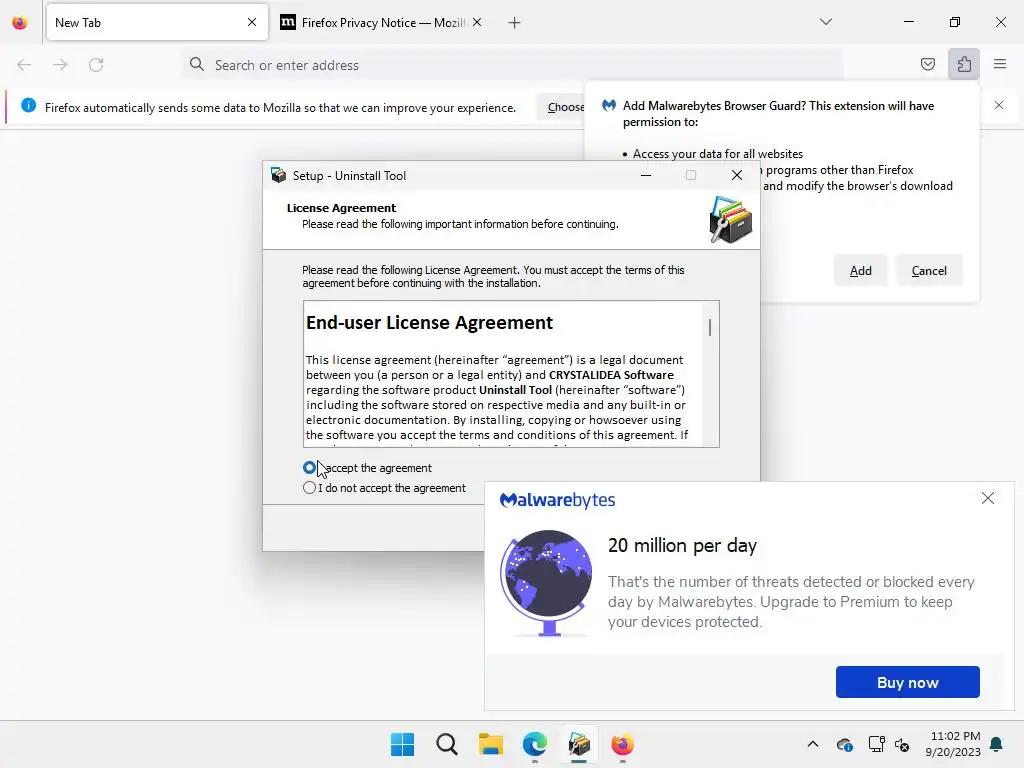
Task: Open a new tab with plus button
Action: click(514, 23)
